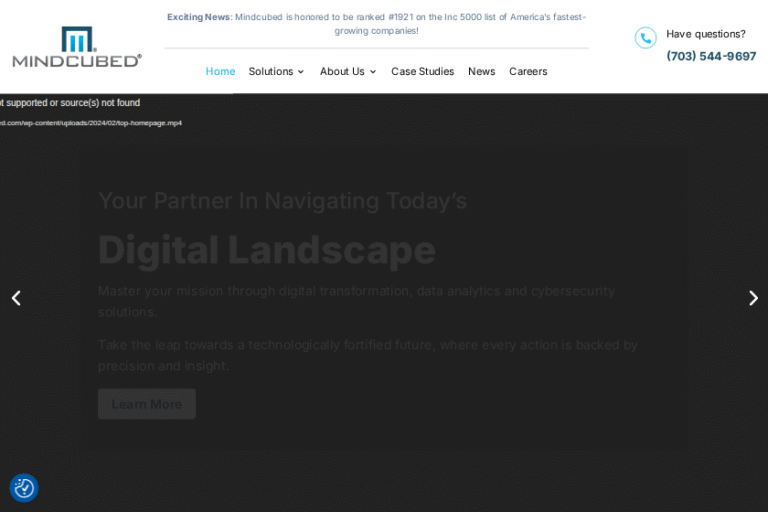Go to previous slide with left arrow
This screenshot has width=768, height=512.
pos(16,298)
